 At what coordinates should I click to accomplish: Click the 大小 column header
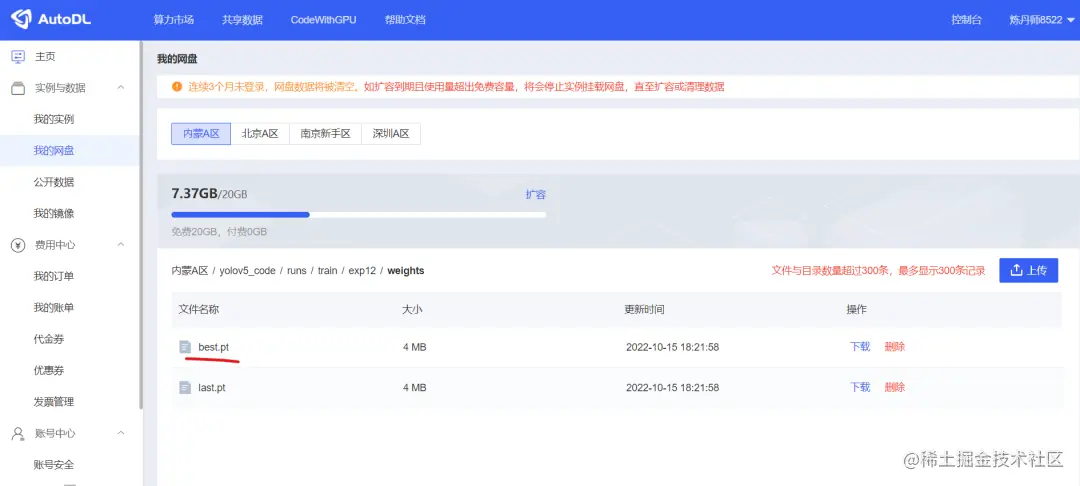[x=412, y=310]
